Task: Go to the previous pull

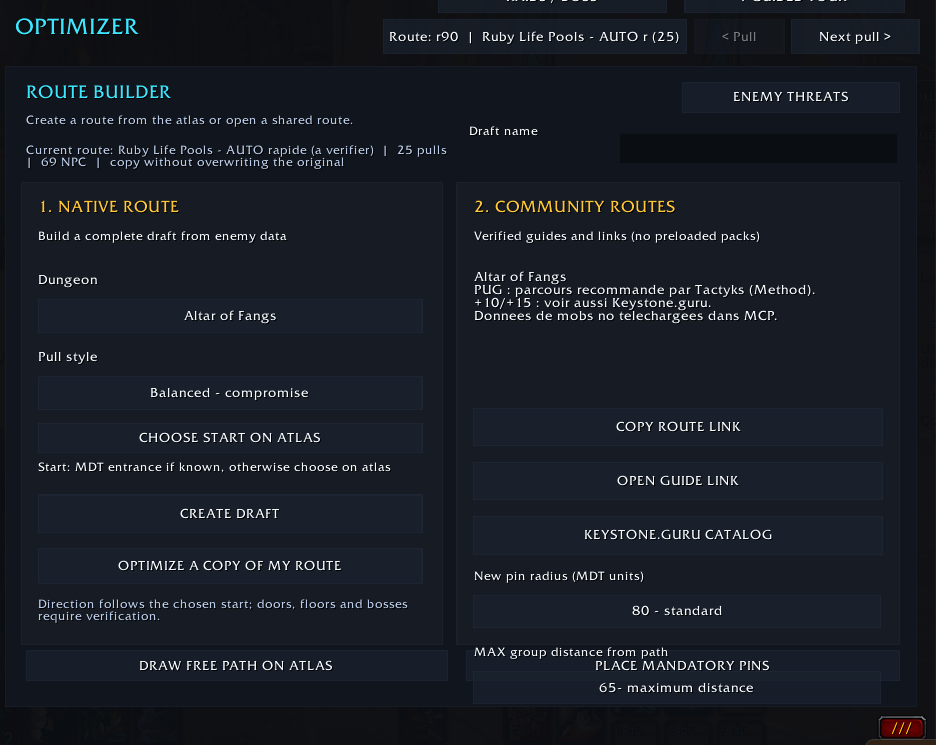Action: click(x=739, y=36)
